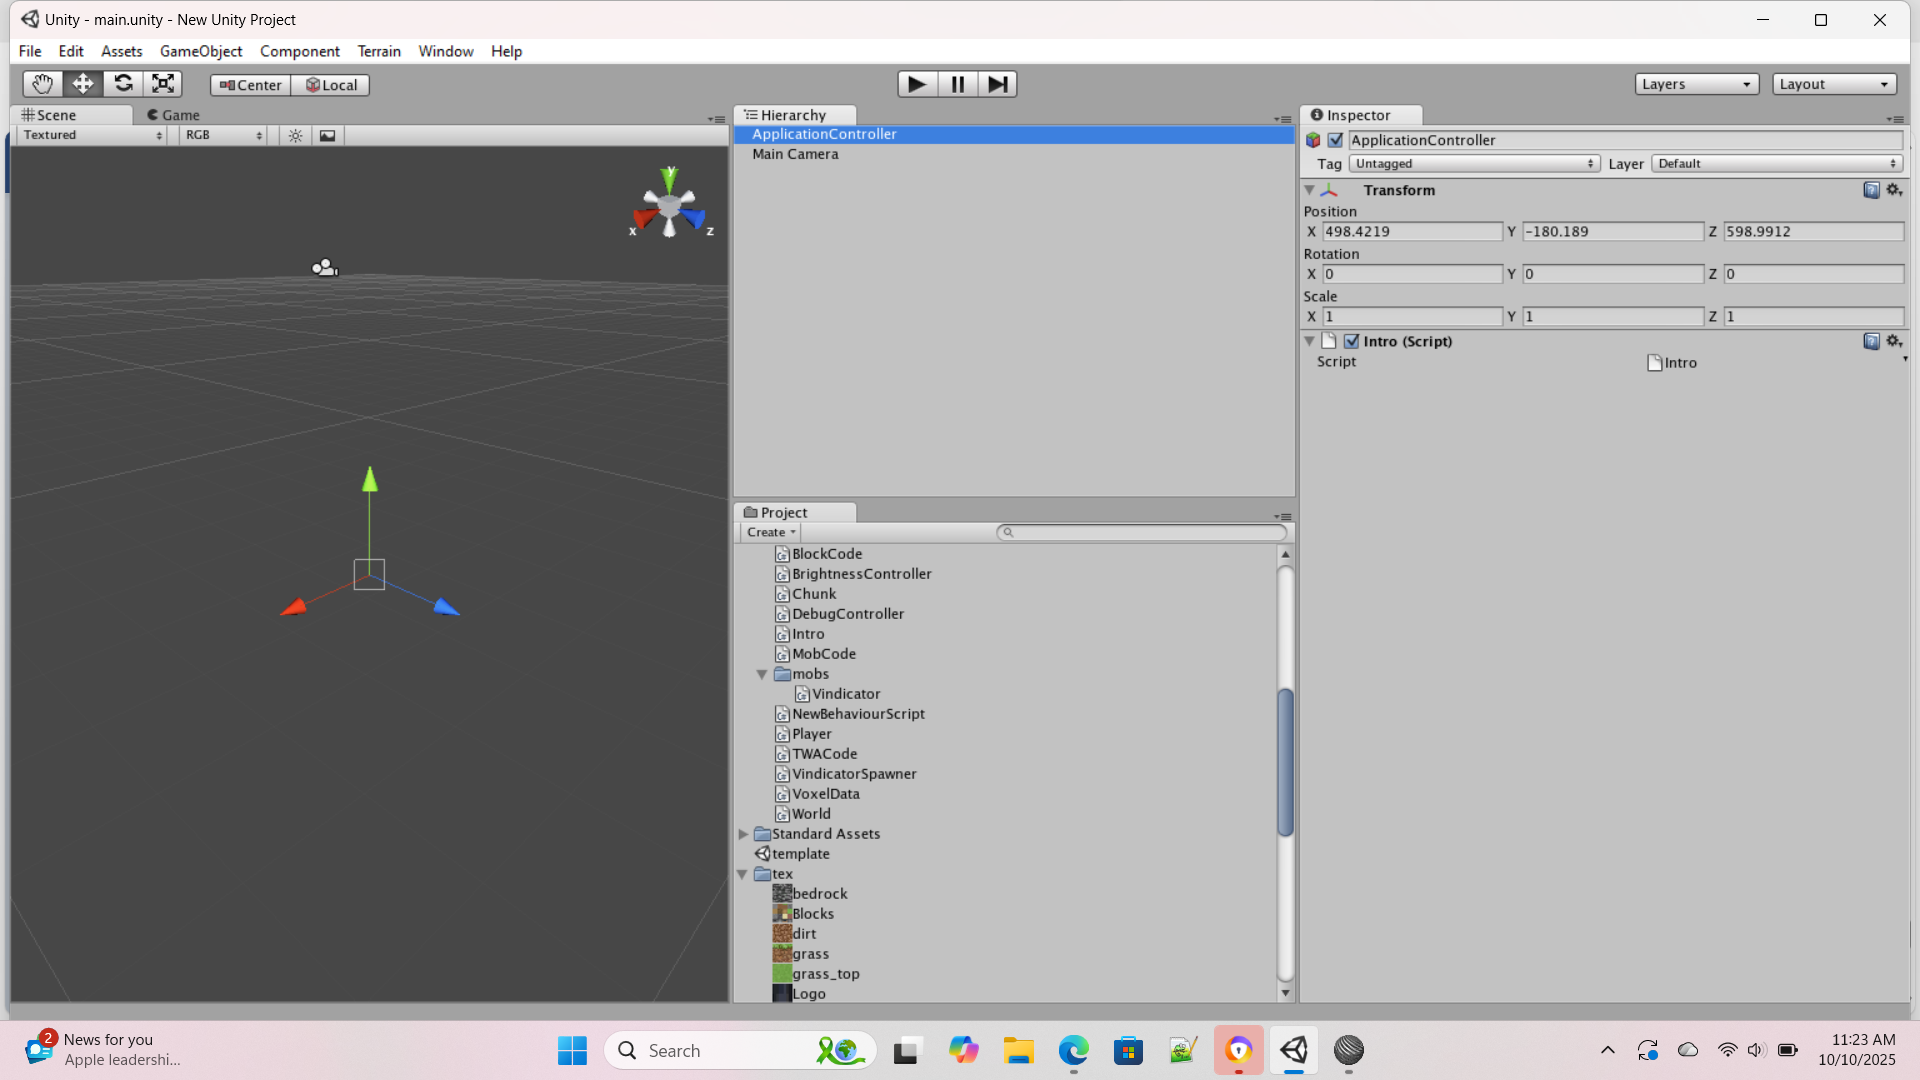
Task: Step forward one frame
Action: click(997, 84)
